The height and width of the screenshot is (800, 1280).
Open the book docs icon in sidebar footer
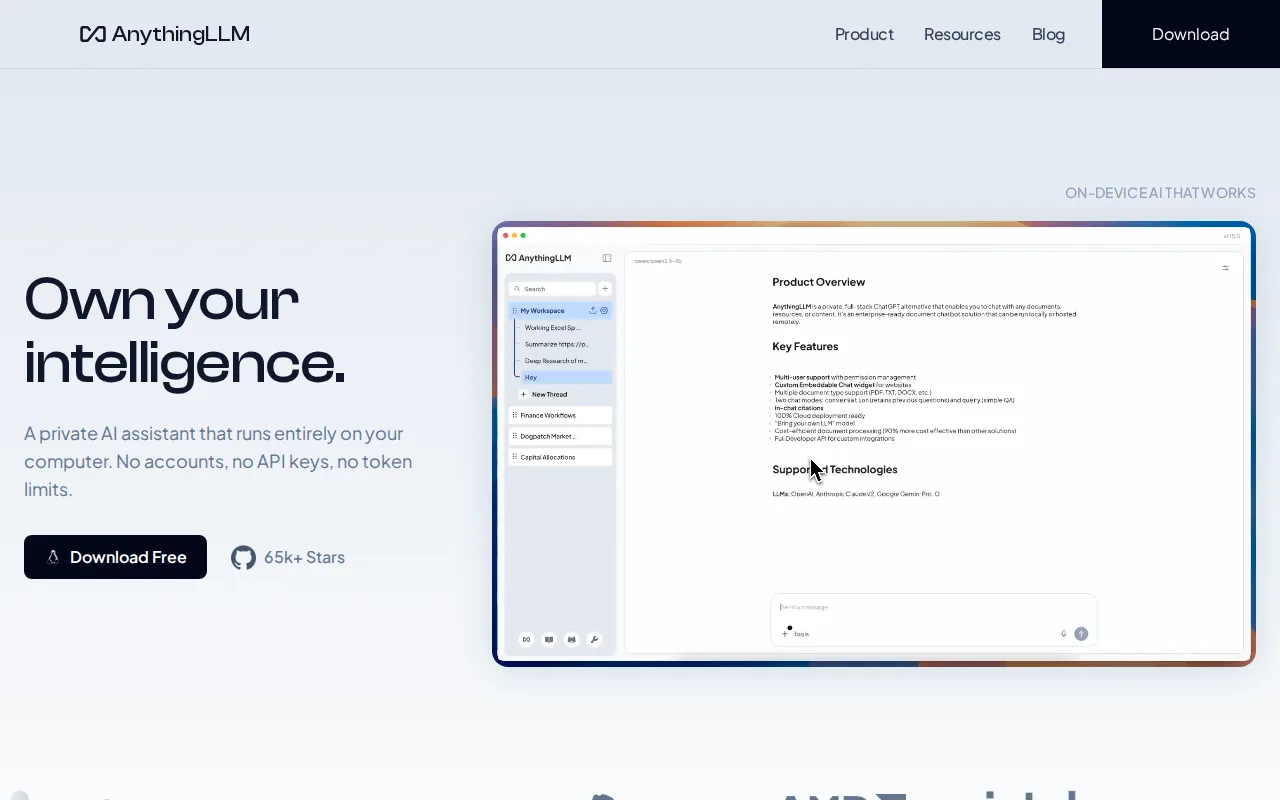click(549, 640)
